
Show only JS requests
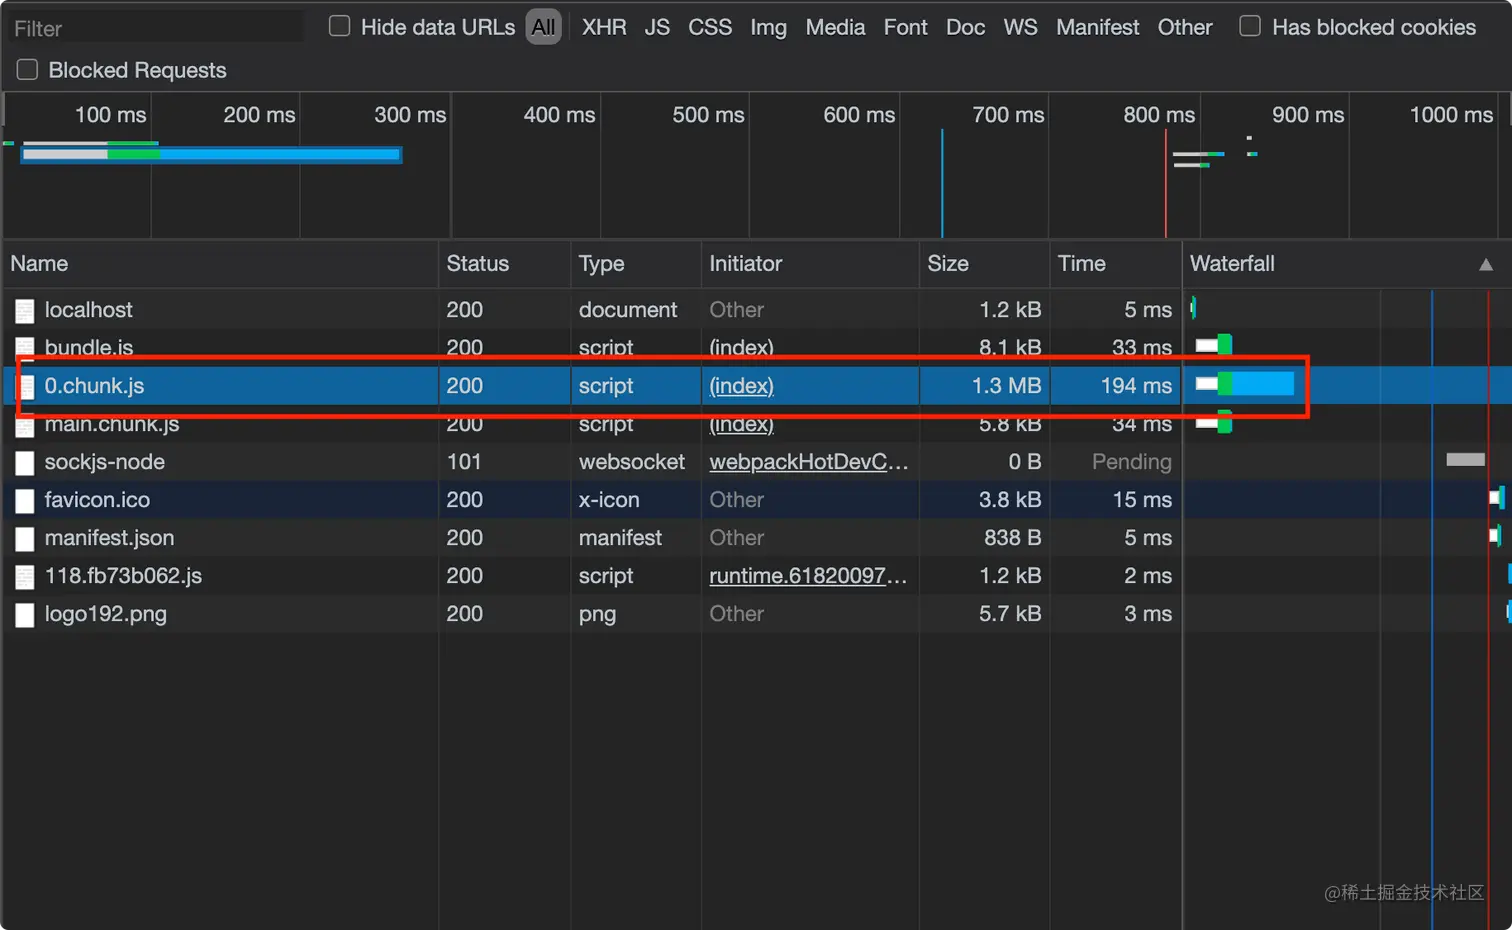(x=657, y=27)
